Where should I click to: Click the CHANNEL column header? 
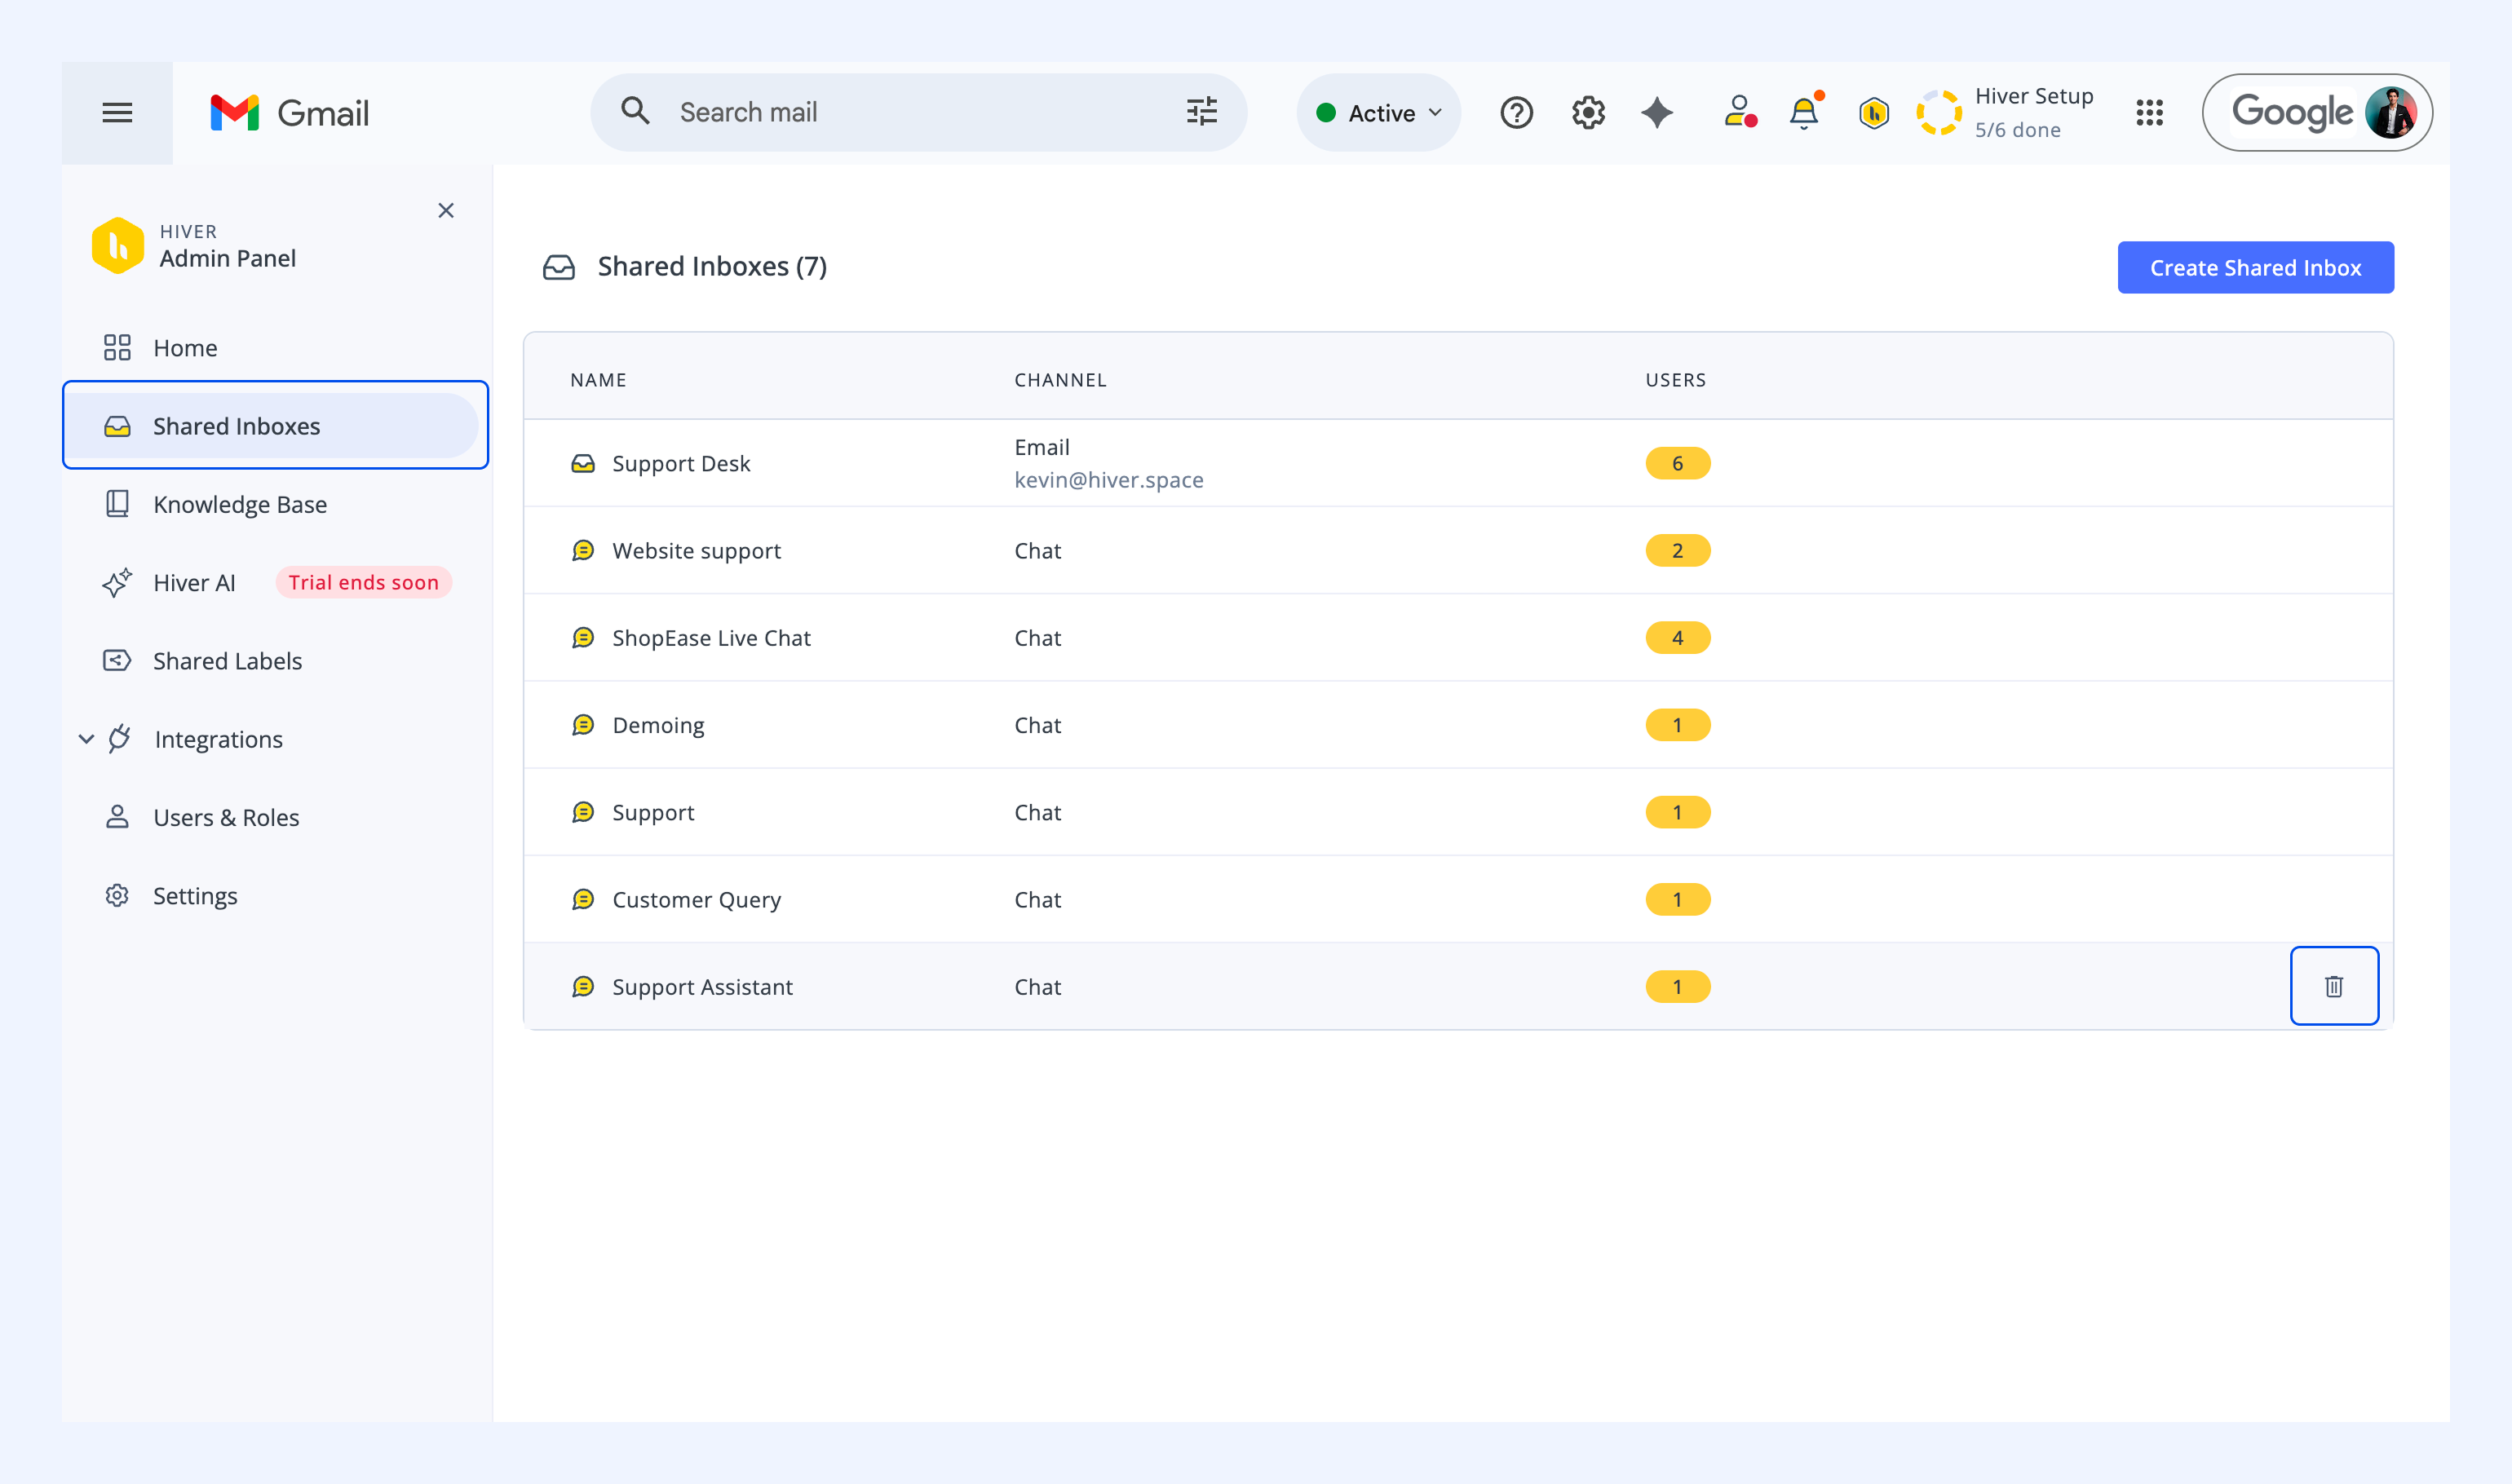click(x=1061, y=380)
